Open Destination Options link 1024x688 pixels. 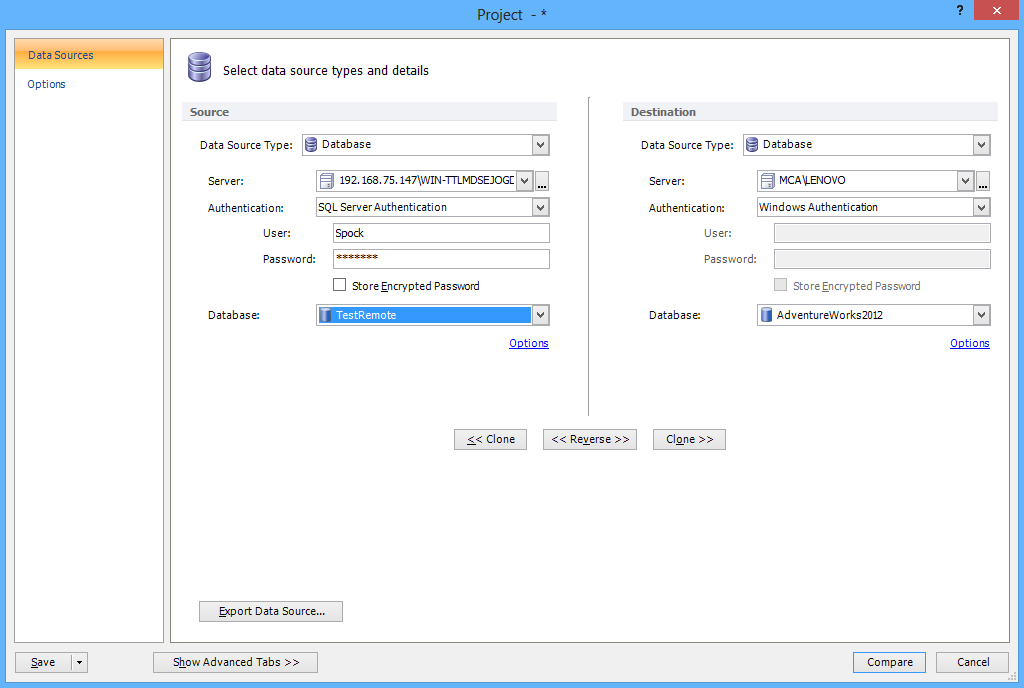(x=970, y=343)
